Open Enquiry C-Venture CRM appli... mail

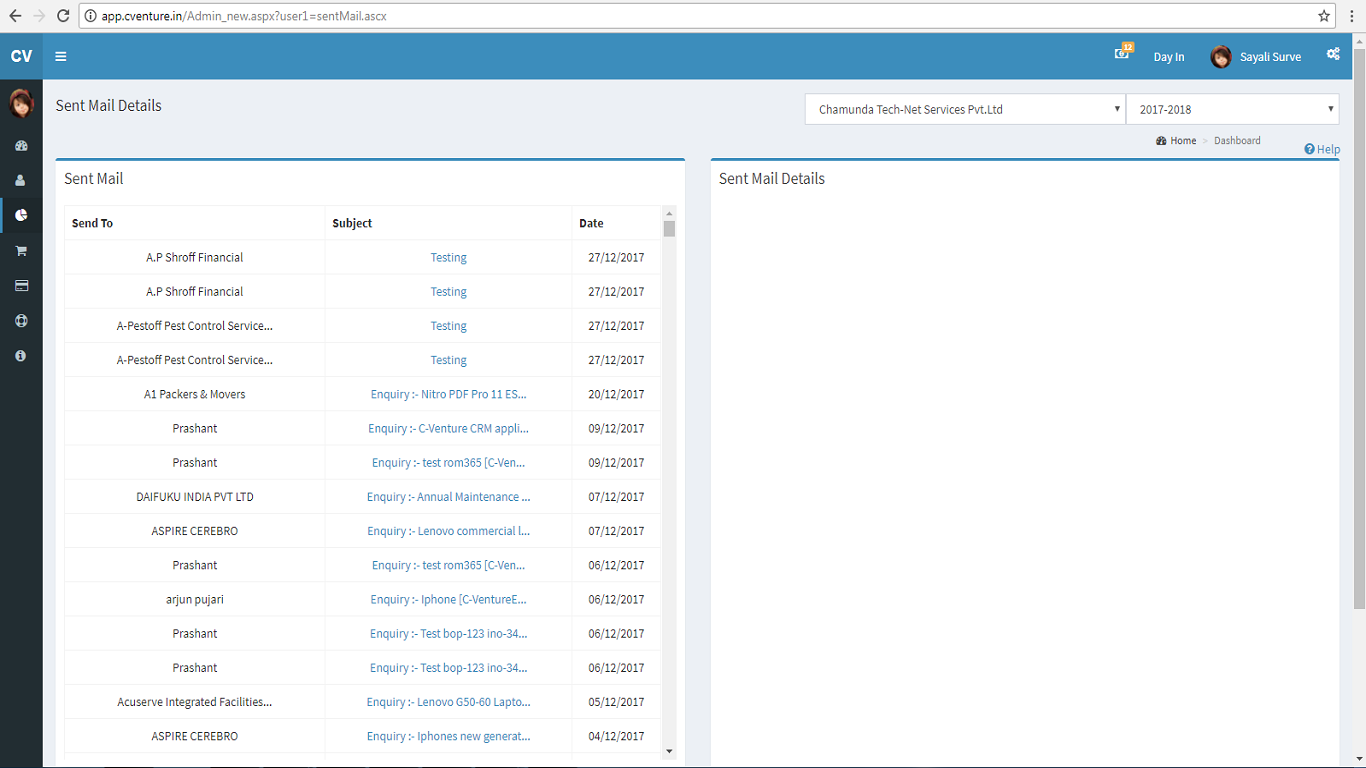(448, 429)
